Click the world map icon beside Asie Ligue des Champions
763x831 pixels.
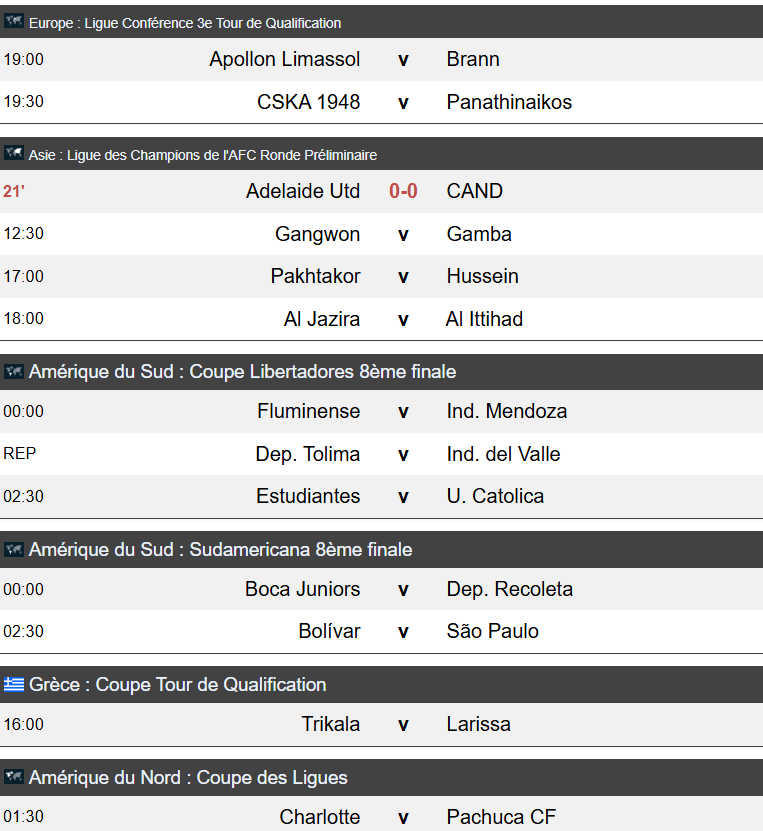(14, 153)
